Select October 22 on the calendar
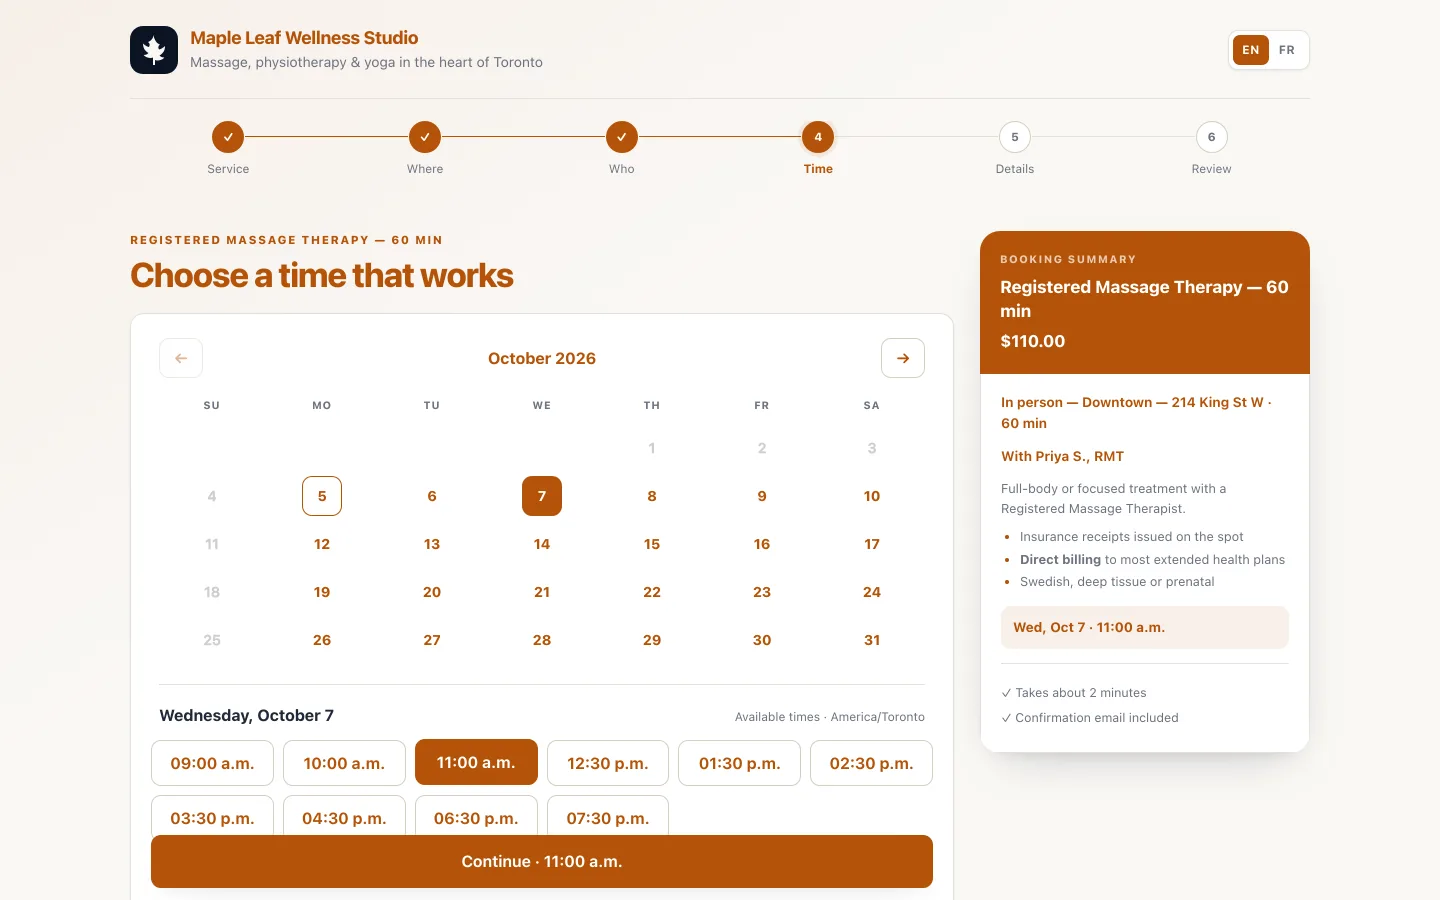 [x=652, y=592]
